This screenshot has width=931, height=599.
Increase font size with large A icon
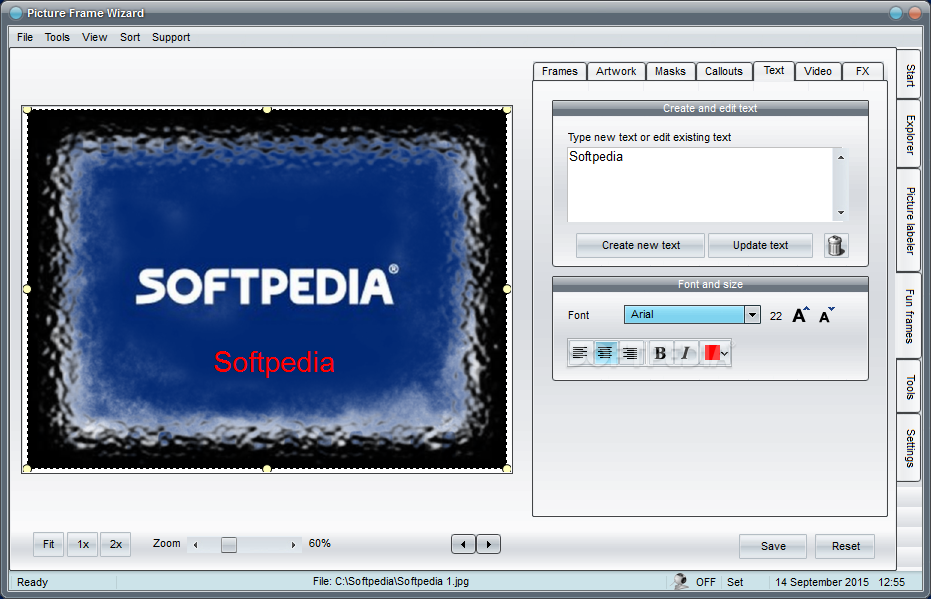tap(800, 315)
